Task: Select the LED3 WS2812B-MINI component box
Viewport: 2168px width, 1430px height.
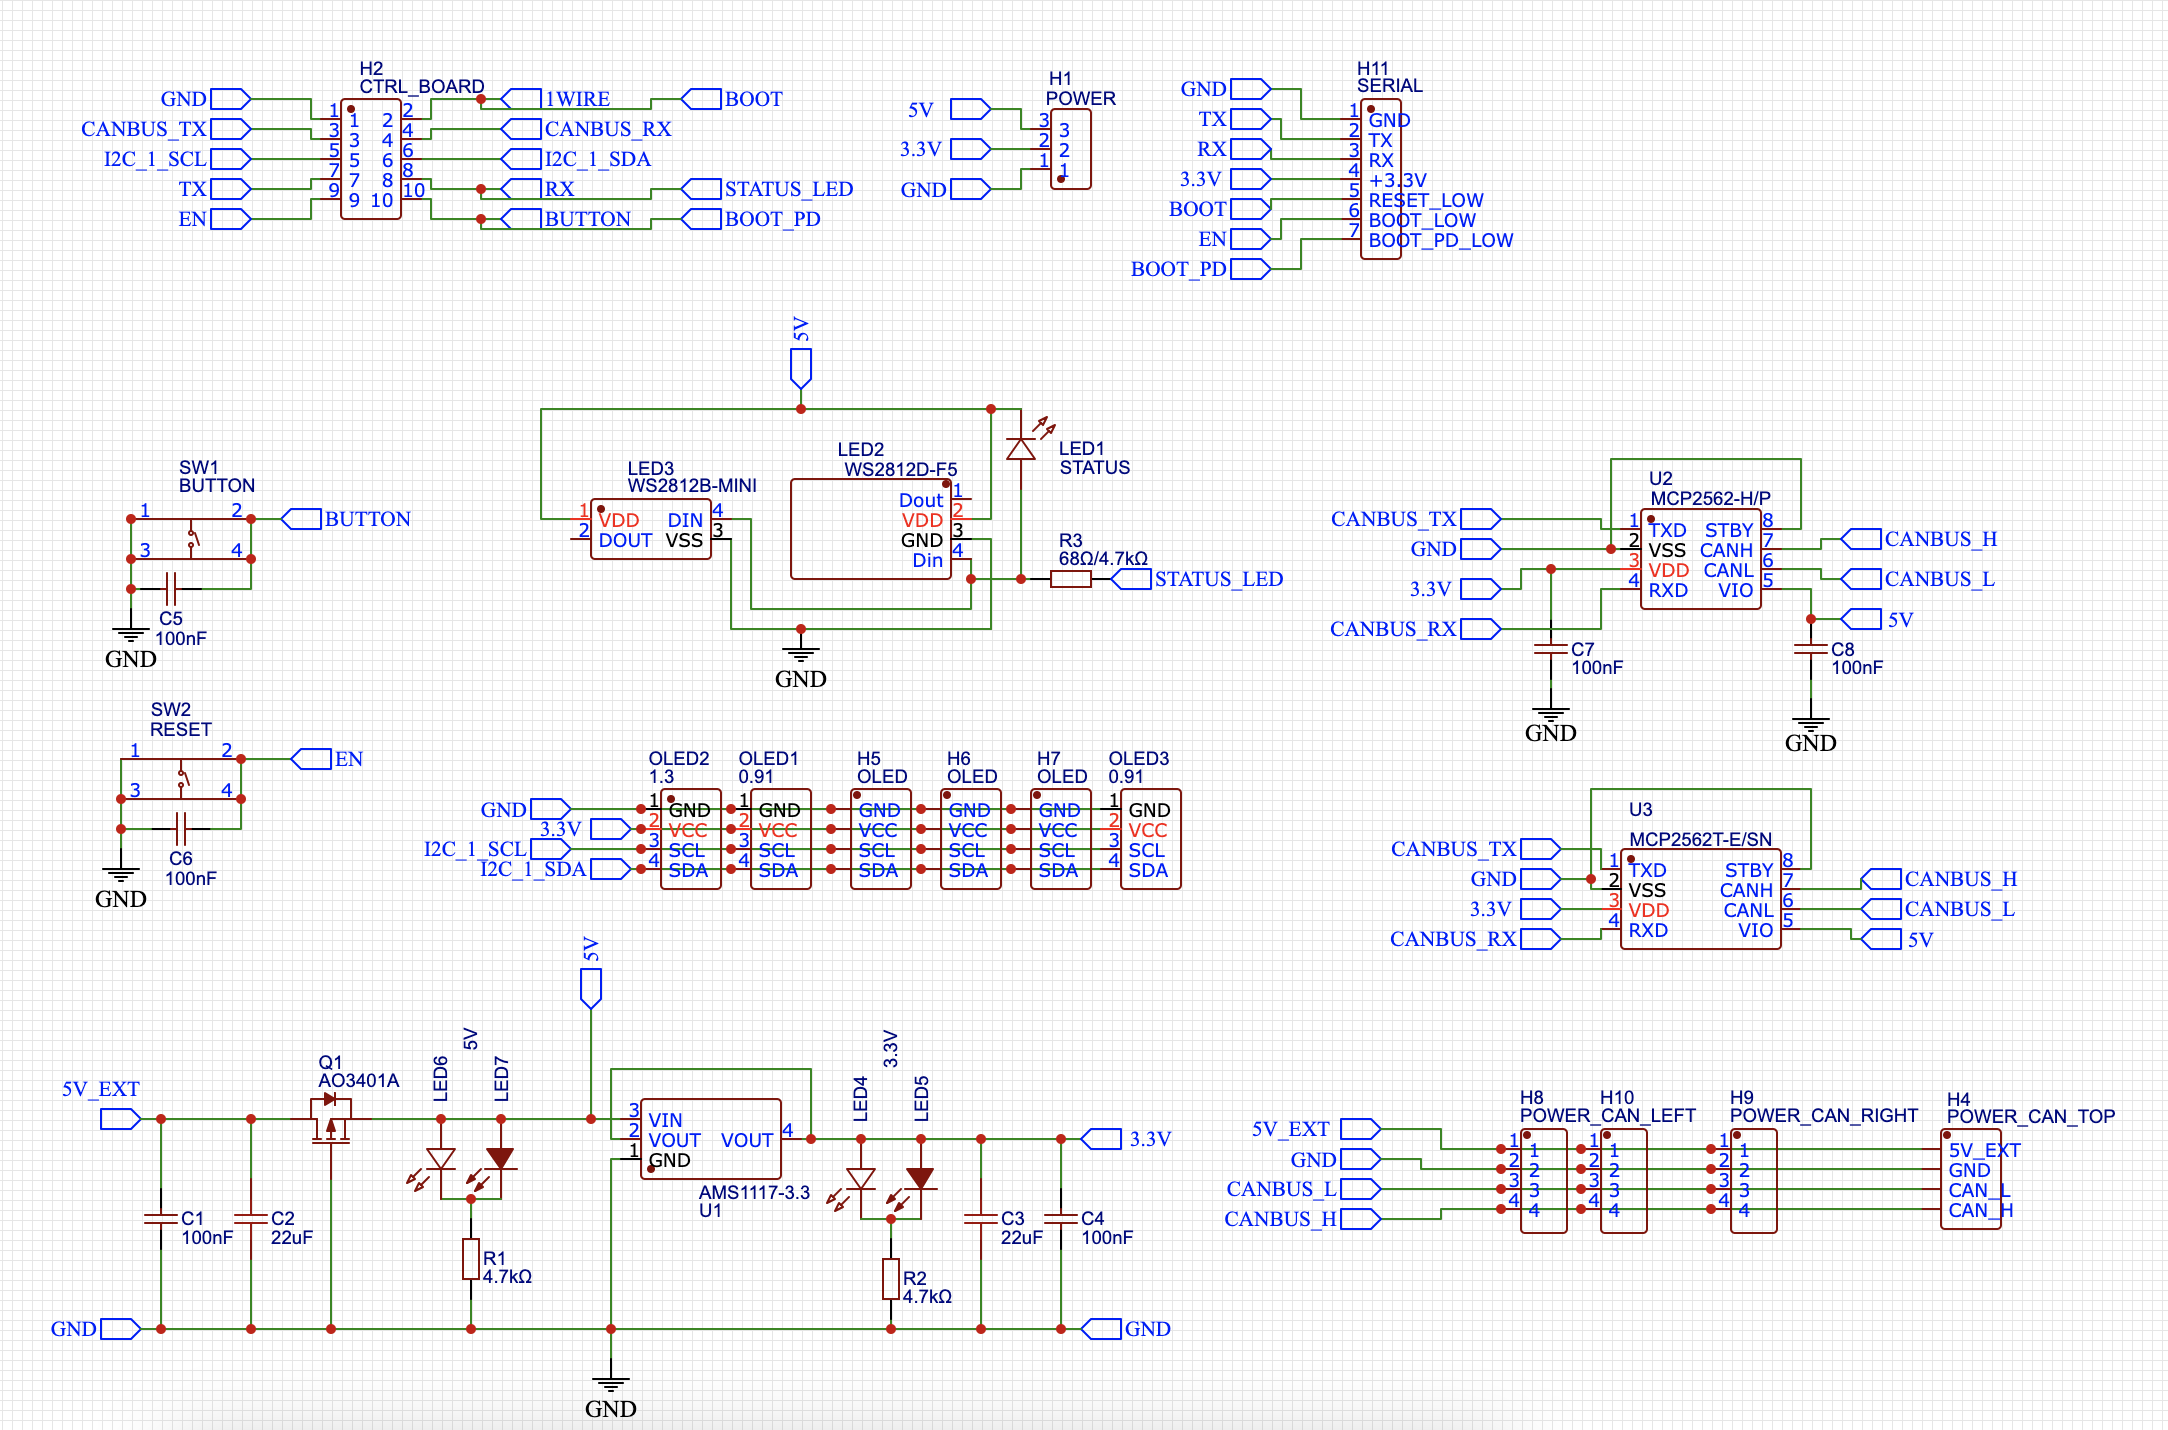Action: pyautogui.click(x=651, y=529)
